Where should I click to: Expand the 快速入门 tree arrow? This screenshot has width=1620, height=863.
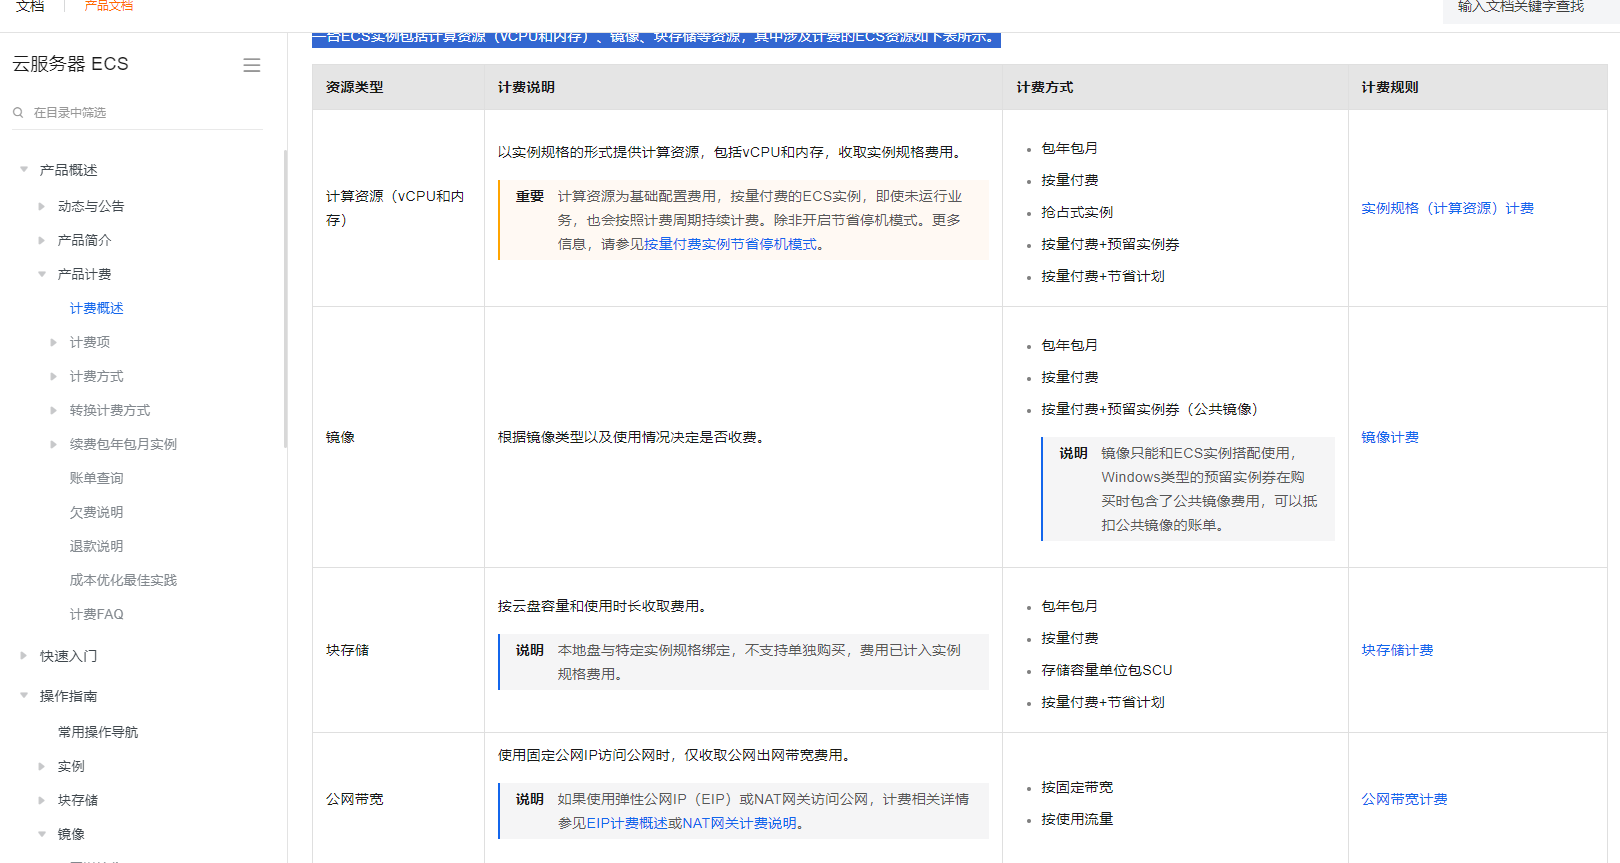click(24, 656)
